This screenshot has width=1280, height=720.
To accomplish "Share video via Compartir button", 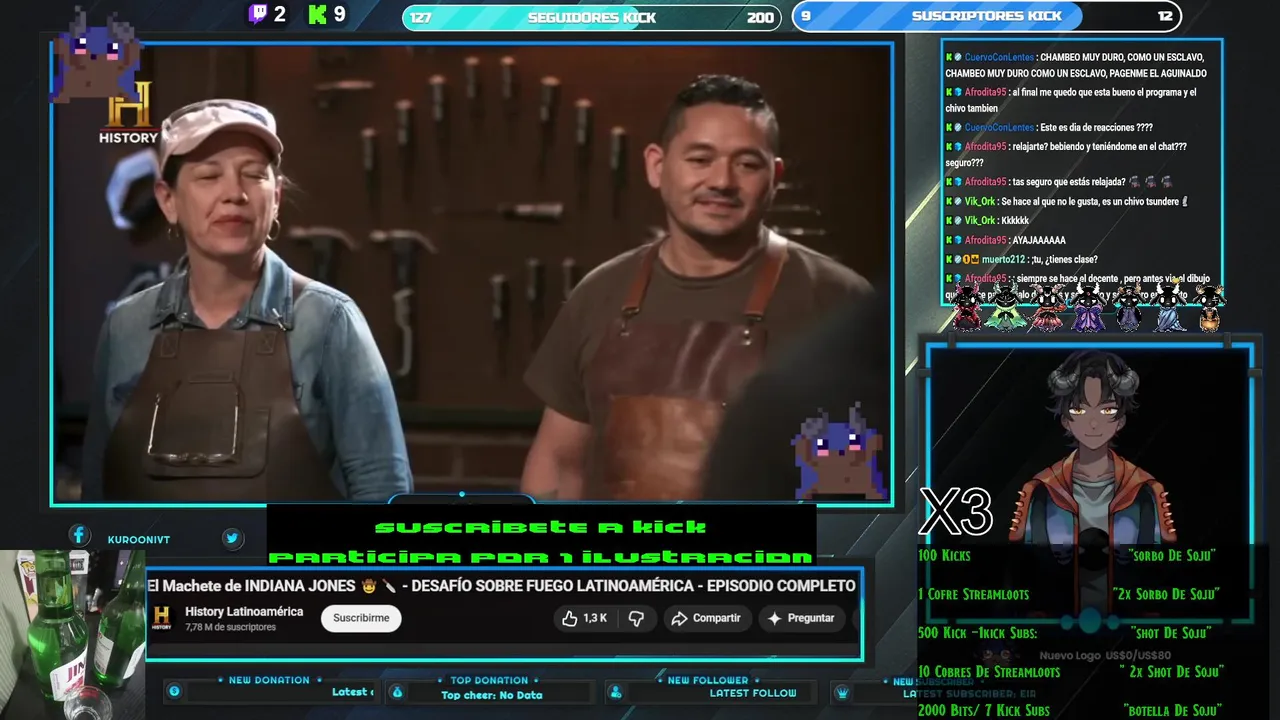I will (706, 618).
